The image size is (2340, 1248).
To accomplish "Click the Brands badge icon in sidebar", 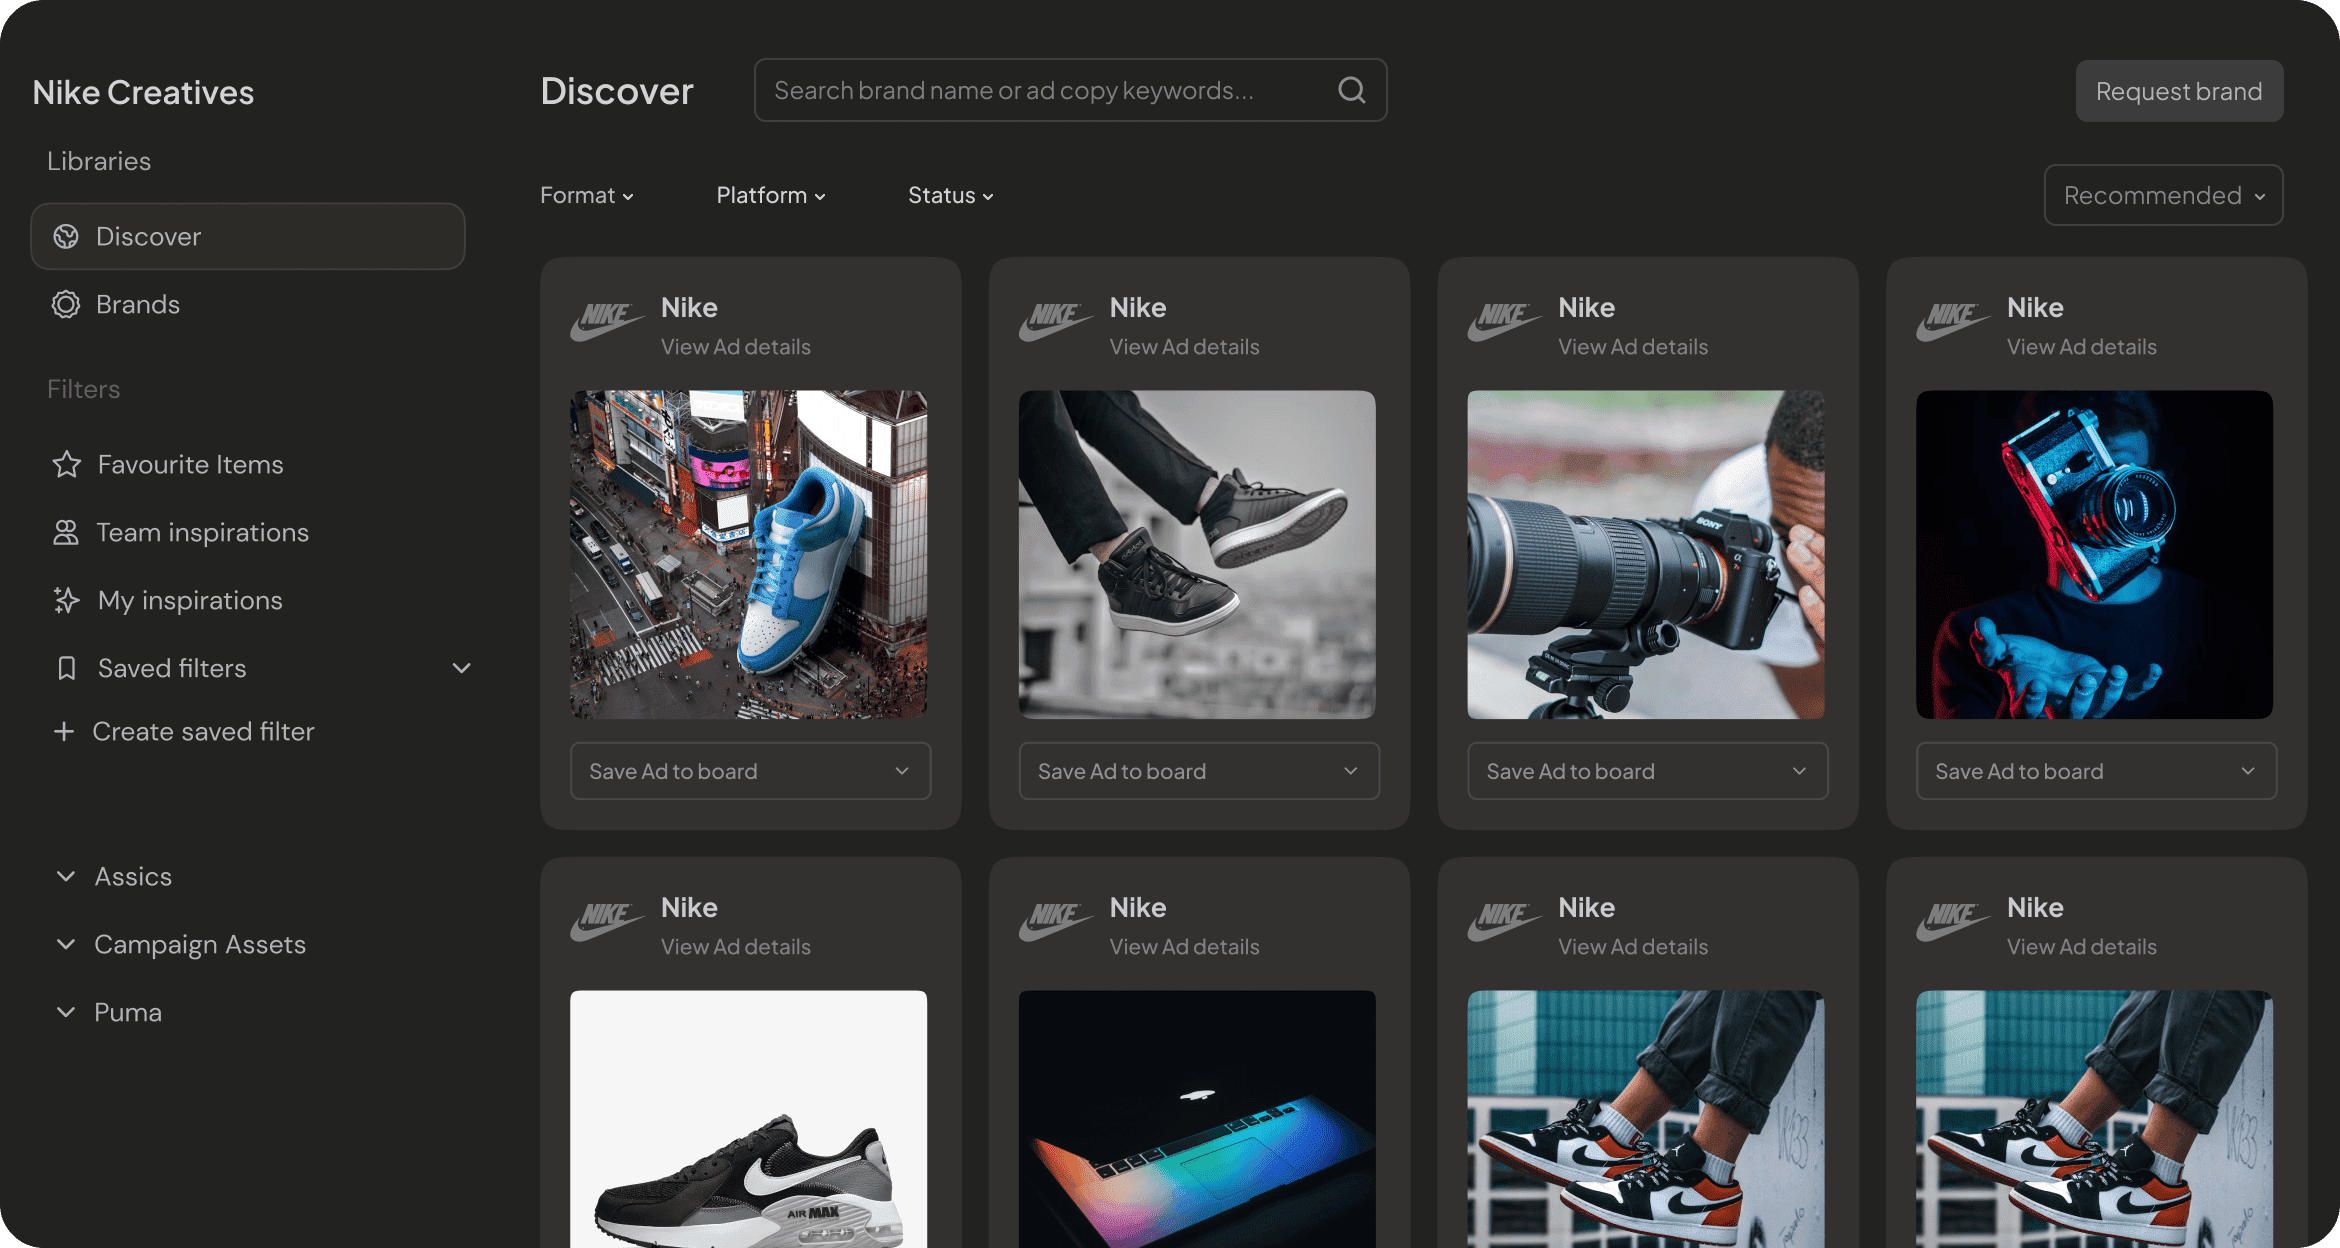I will pyautogui.click(x=66, y=305).
